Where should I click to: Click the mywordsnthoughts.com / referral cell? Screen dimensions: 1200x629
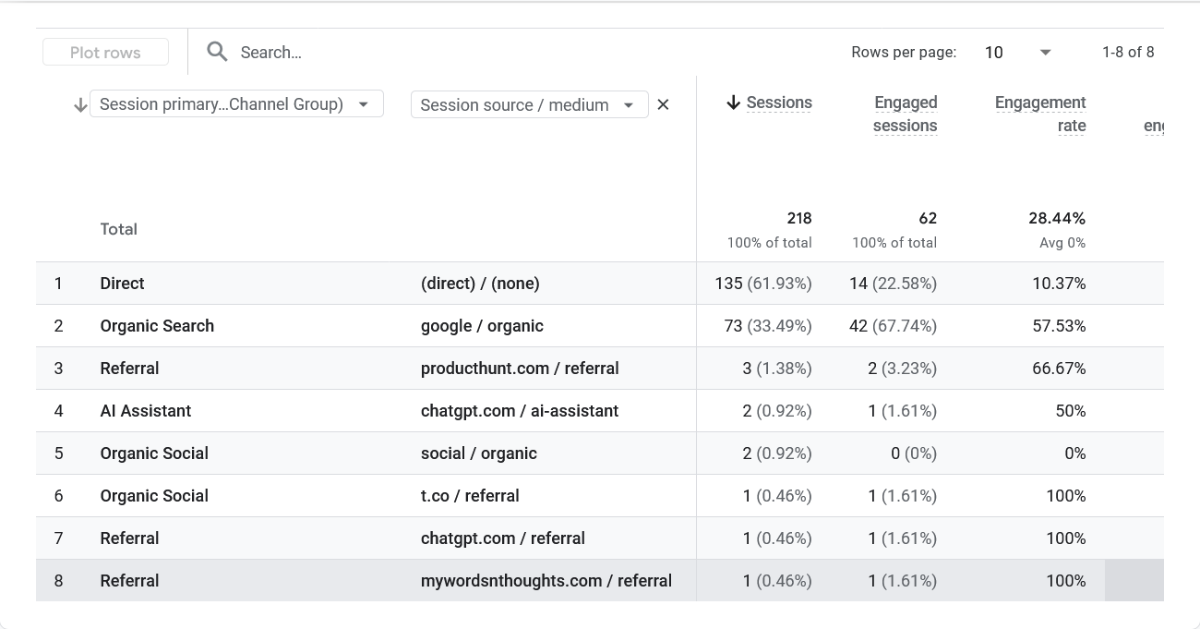[x=546, y=581]
